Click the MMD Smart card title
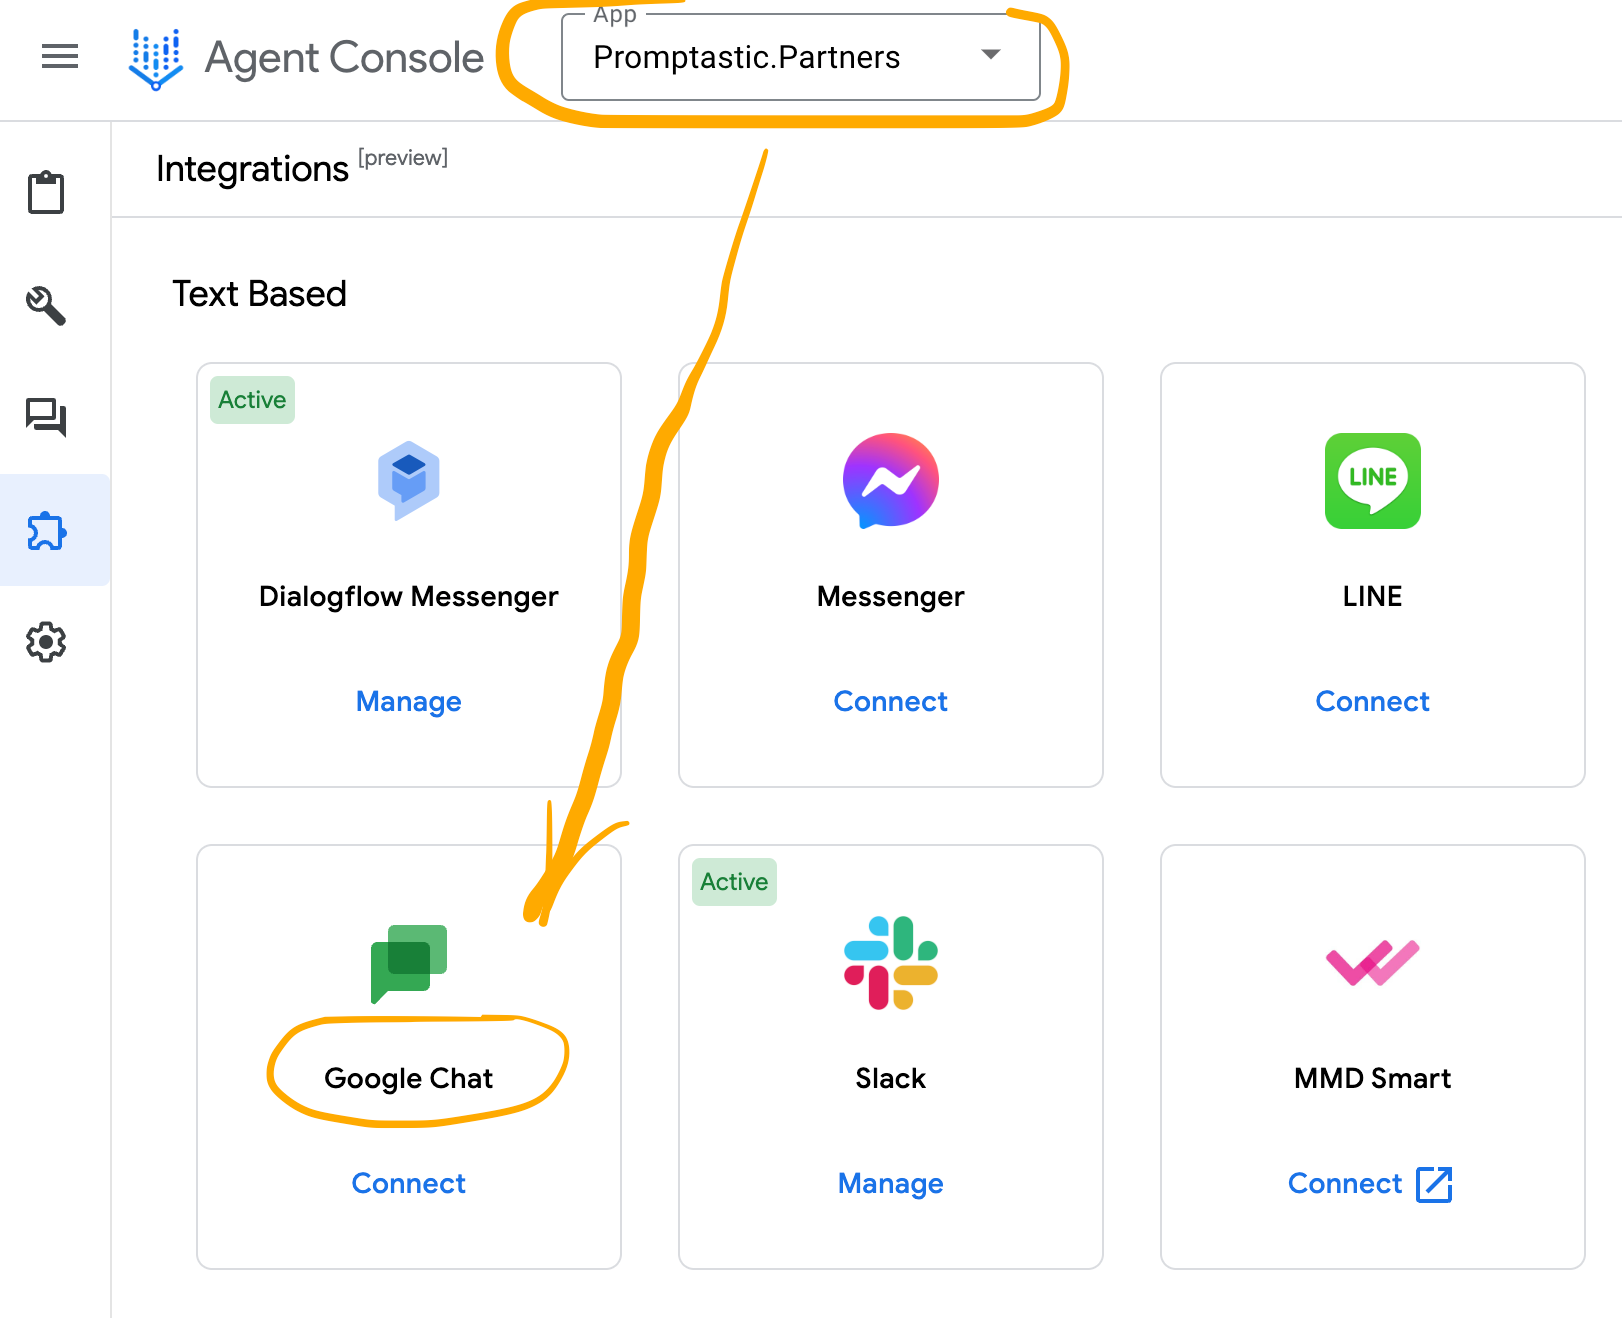 click(1372, 1078)
